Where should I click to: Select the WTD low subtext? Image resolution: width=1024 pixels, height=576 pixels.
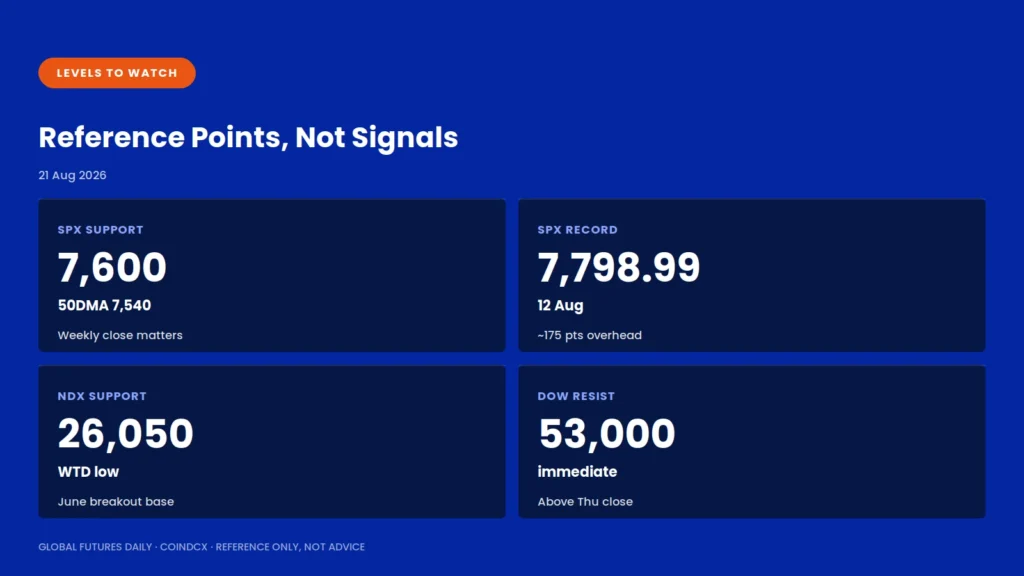pyautogui.click(x=88, y=472)
